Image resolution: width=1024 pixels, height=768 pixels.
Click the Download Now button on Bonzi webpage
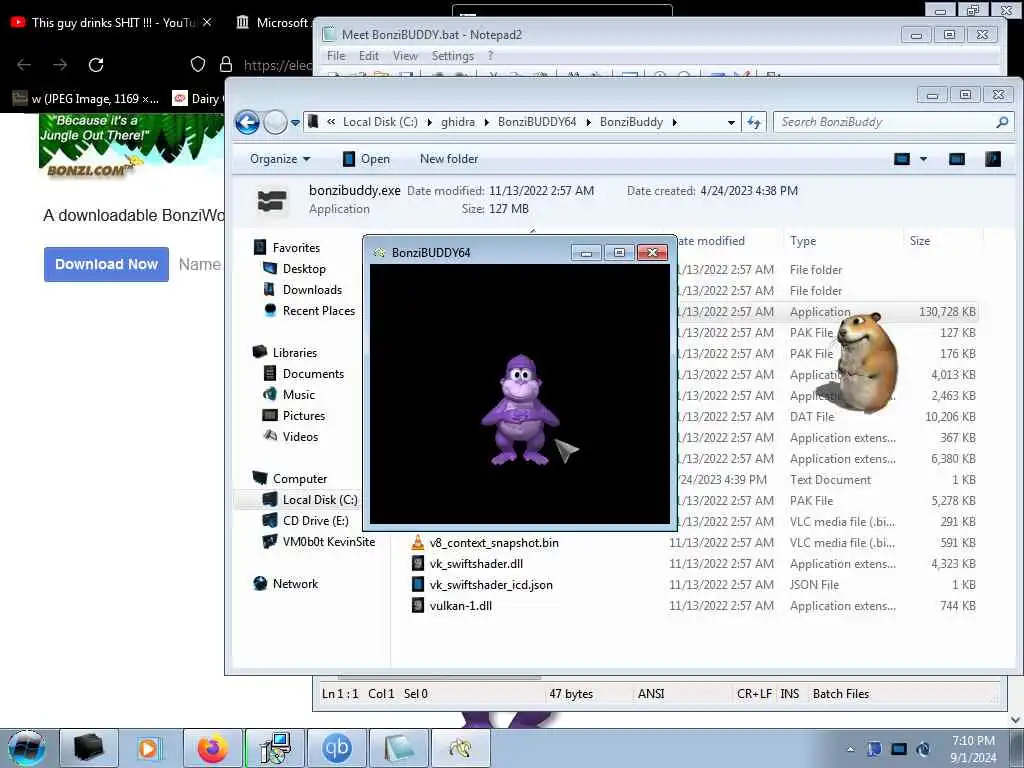(x=106, y=264)
